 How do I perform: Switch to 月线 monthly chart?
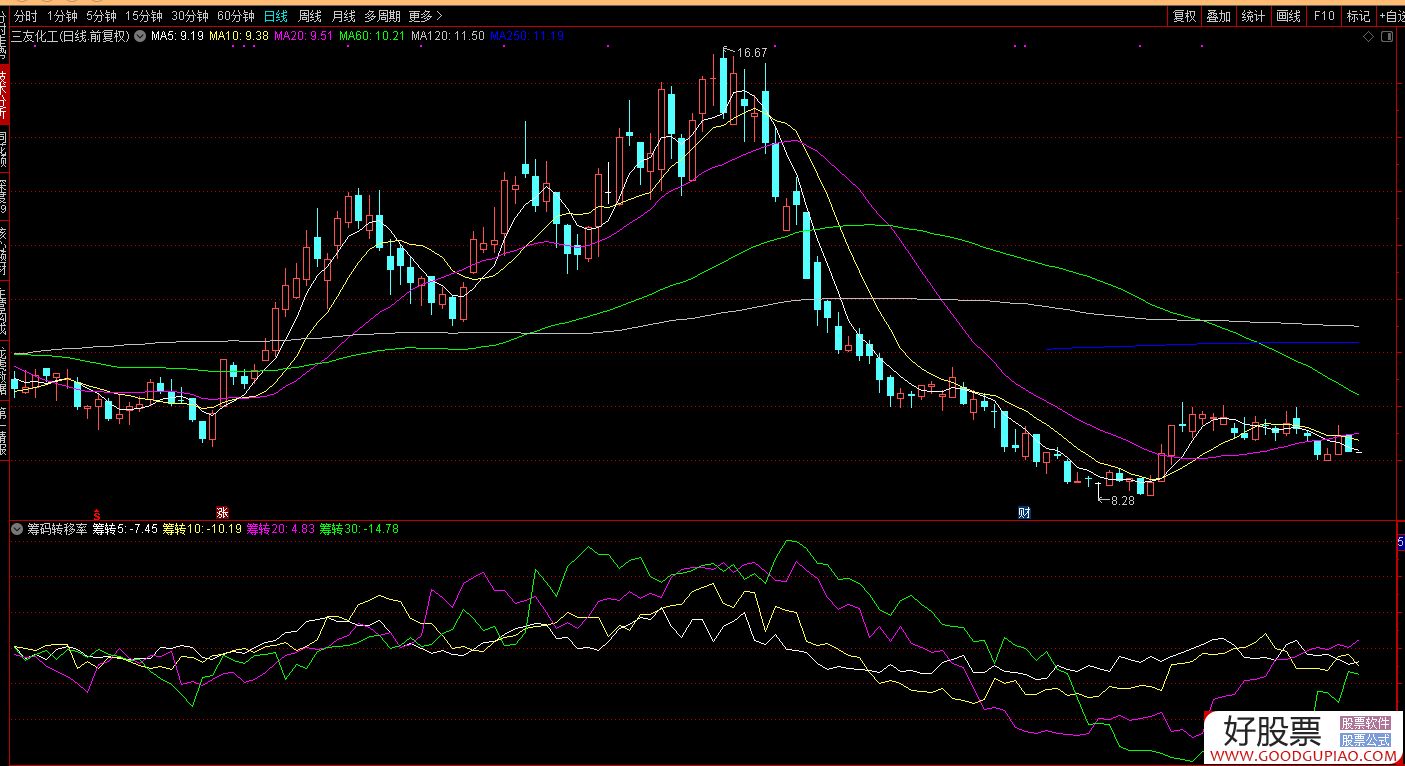click(343, 16)
